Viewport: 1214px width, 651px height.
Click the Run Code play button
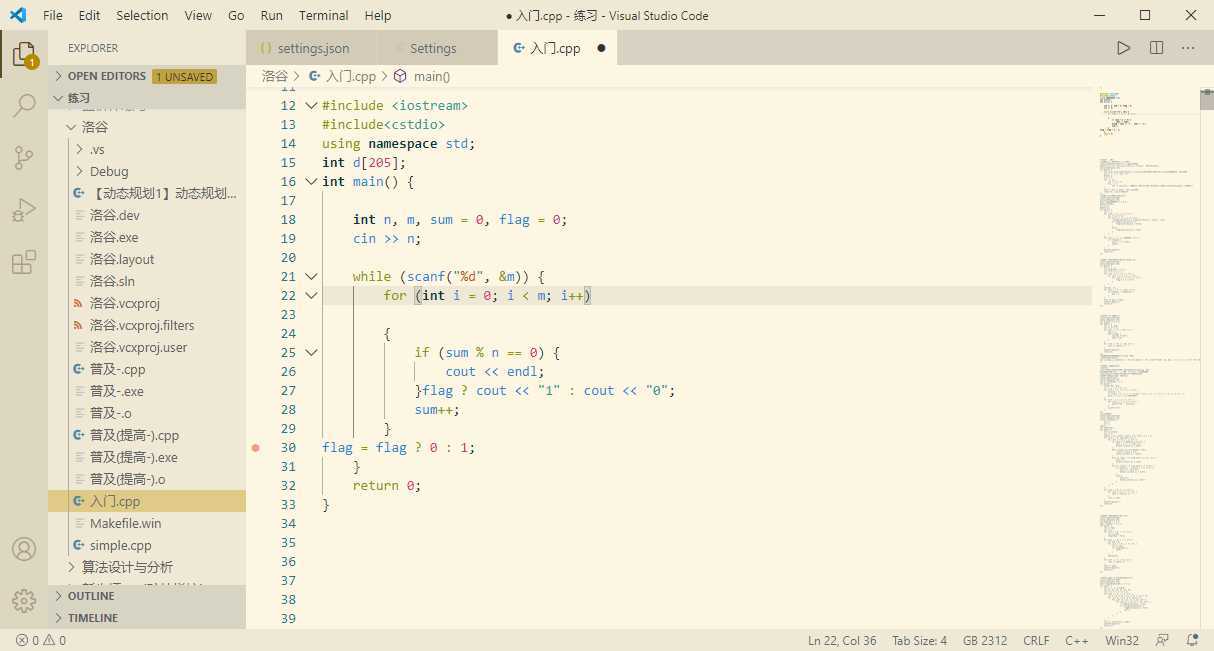coord(1124,48)
